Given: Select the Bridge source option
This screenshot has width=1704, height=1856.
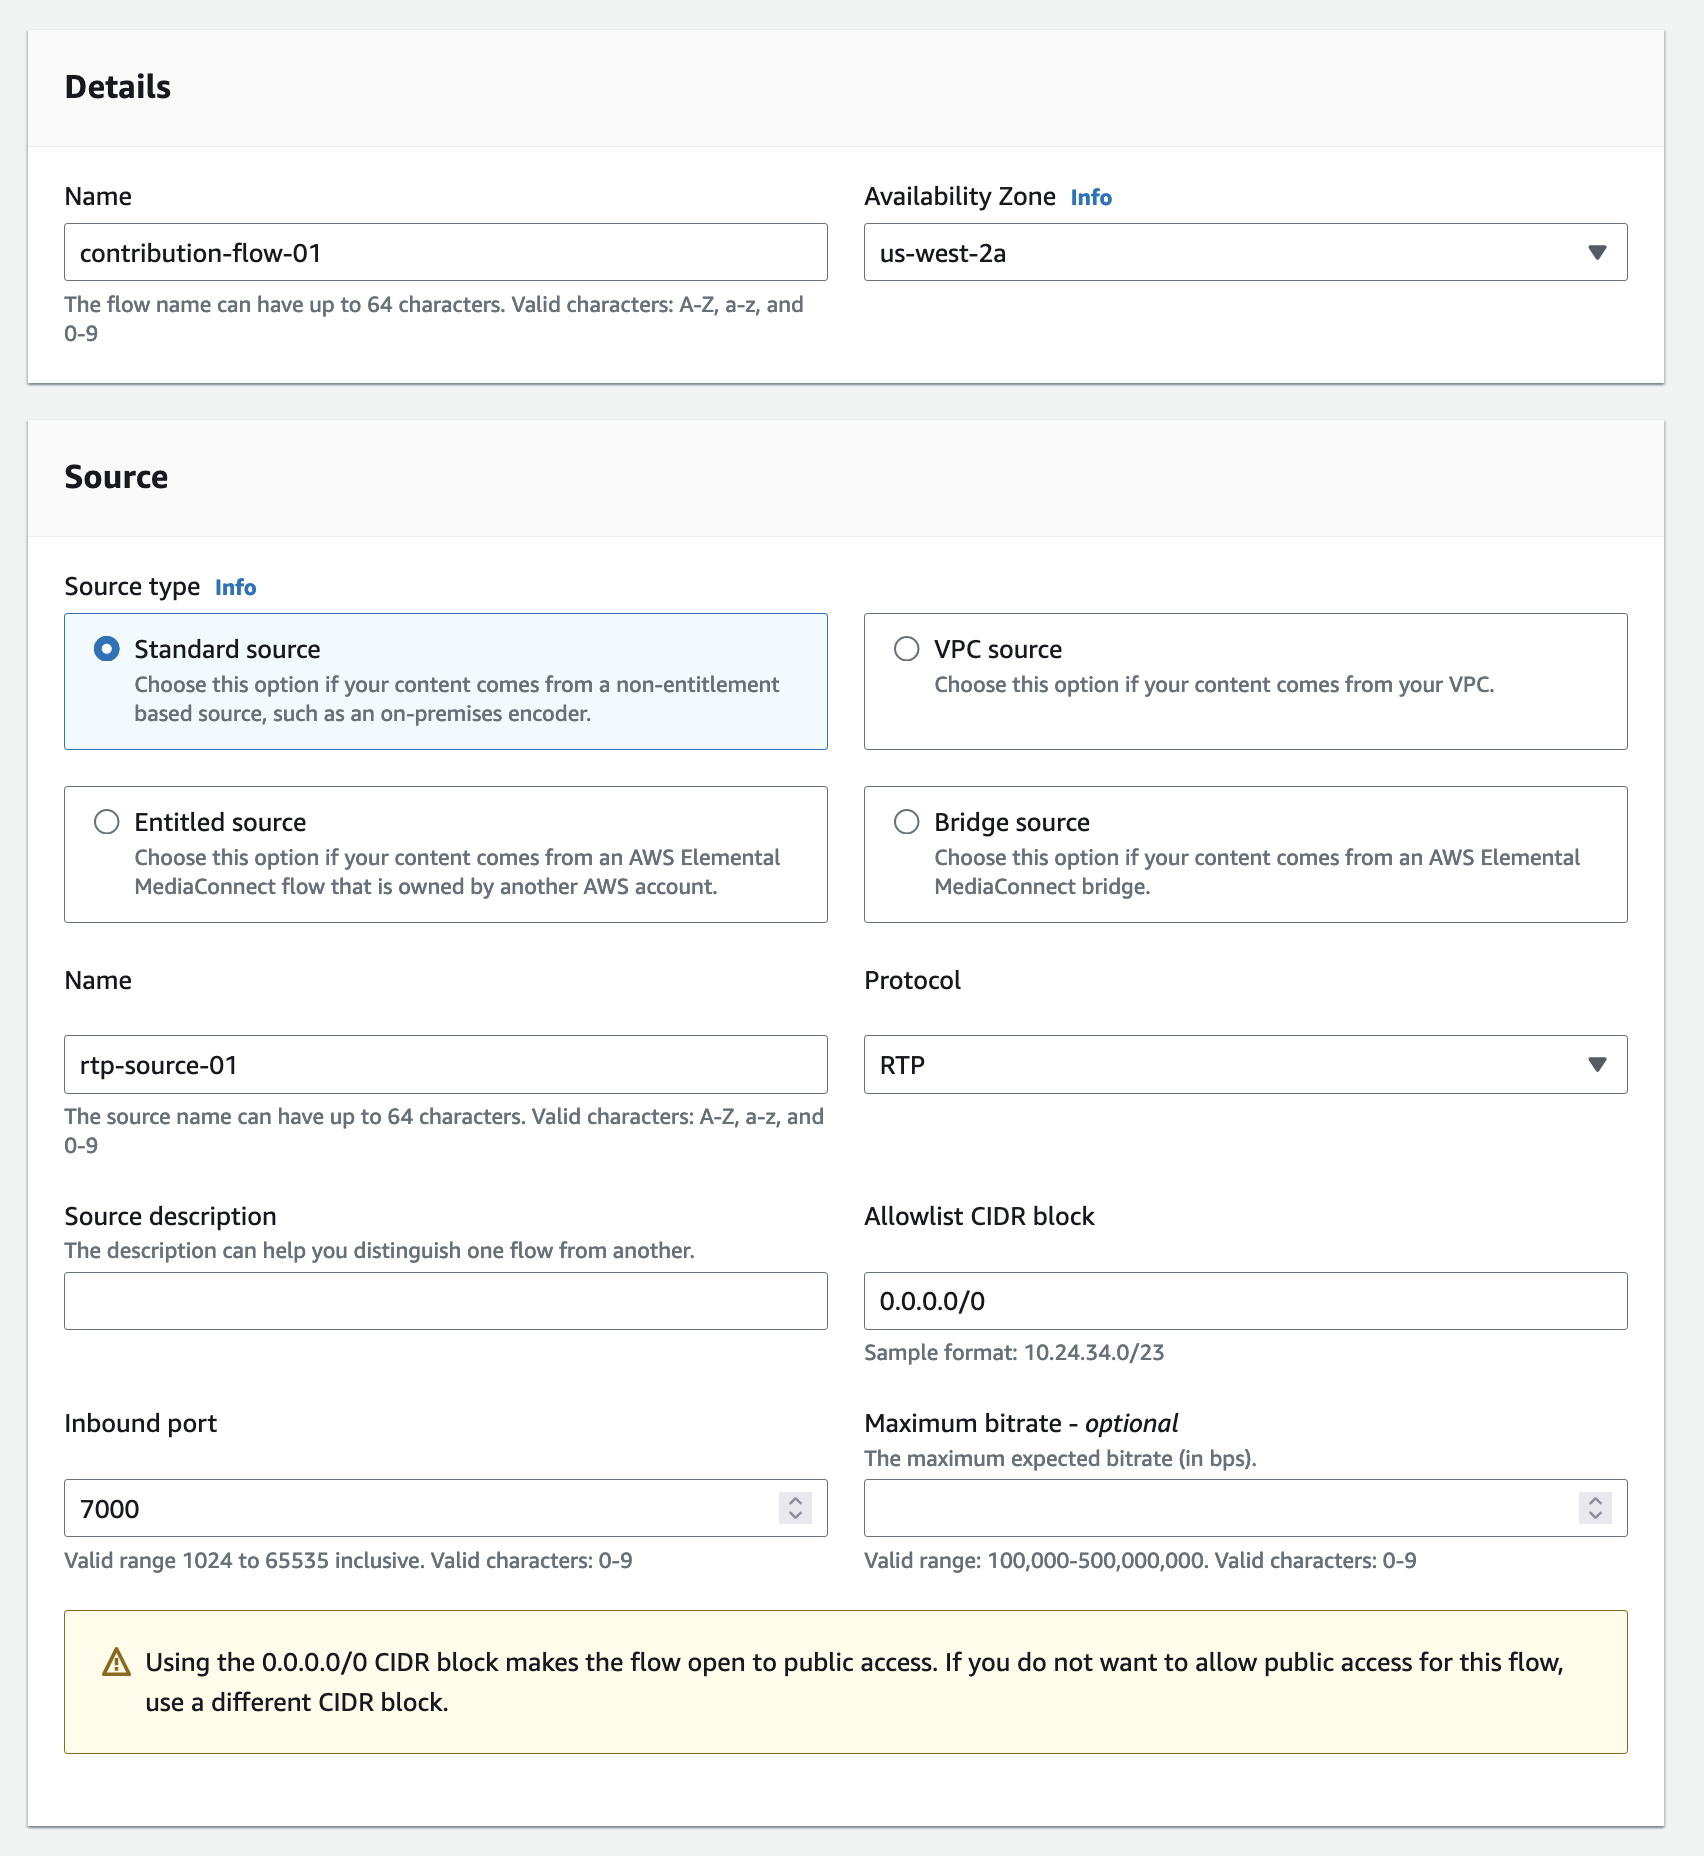Looking at the screenshot, I should (x=907, y=822).
